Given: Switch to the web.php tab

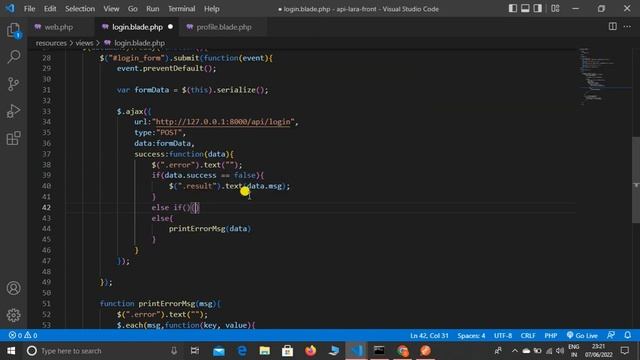Looking at the screenshot, I should point(58,27).
